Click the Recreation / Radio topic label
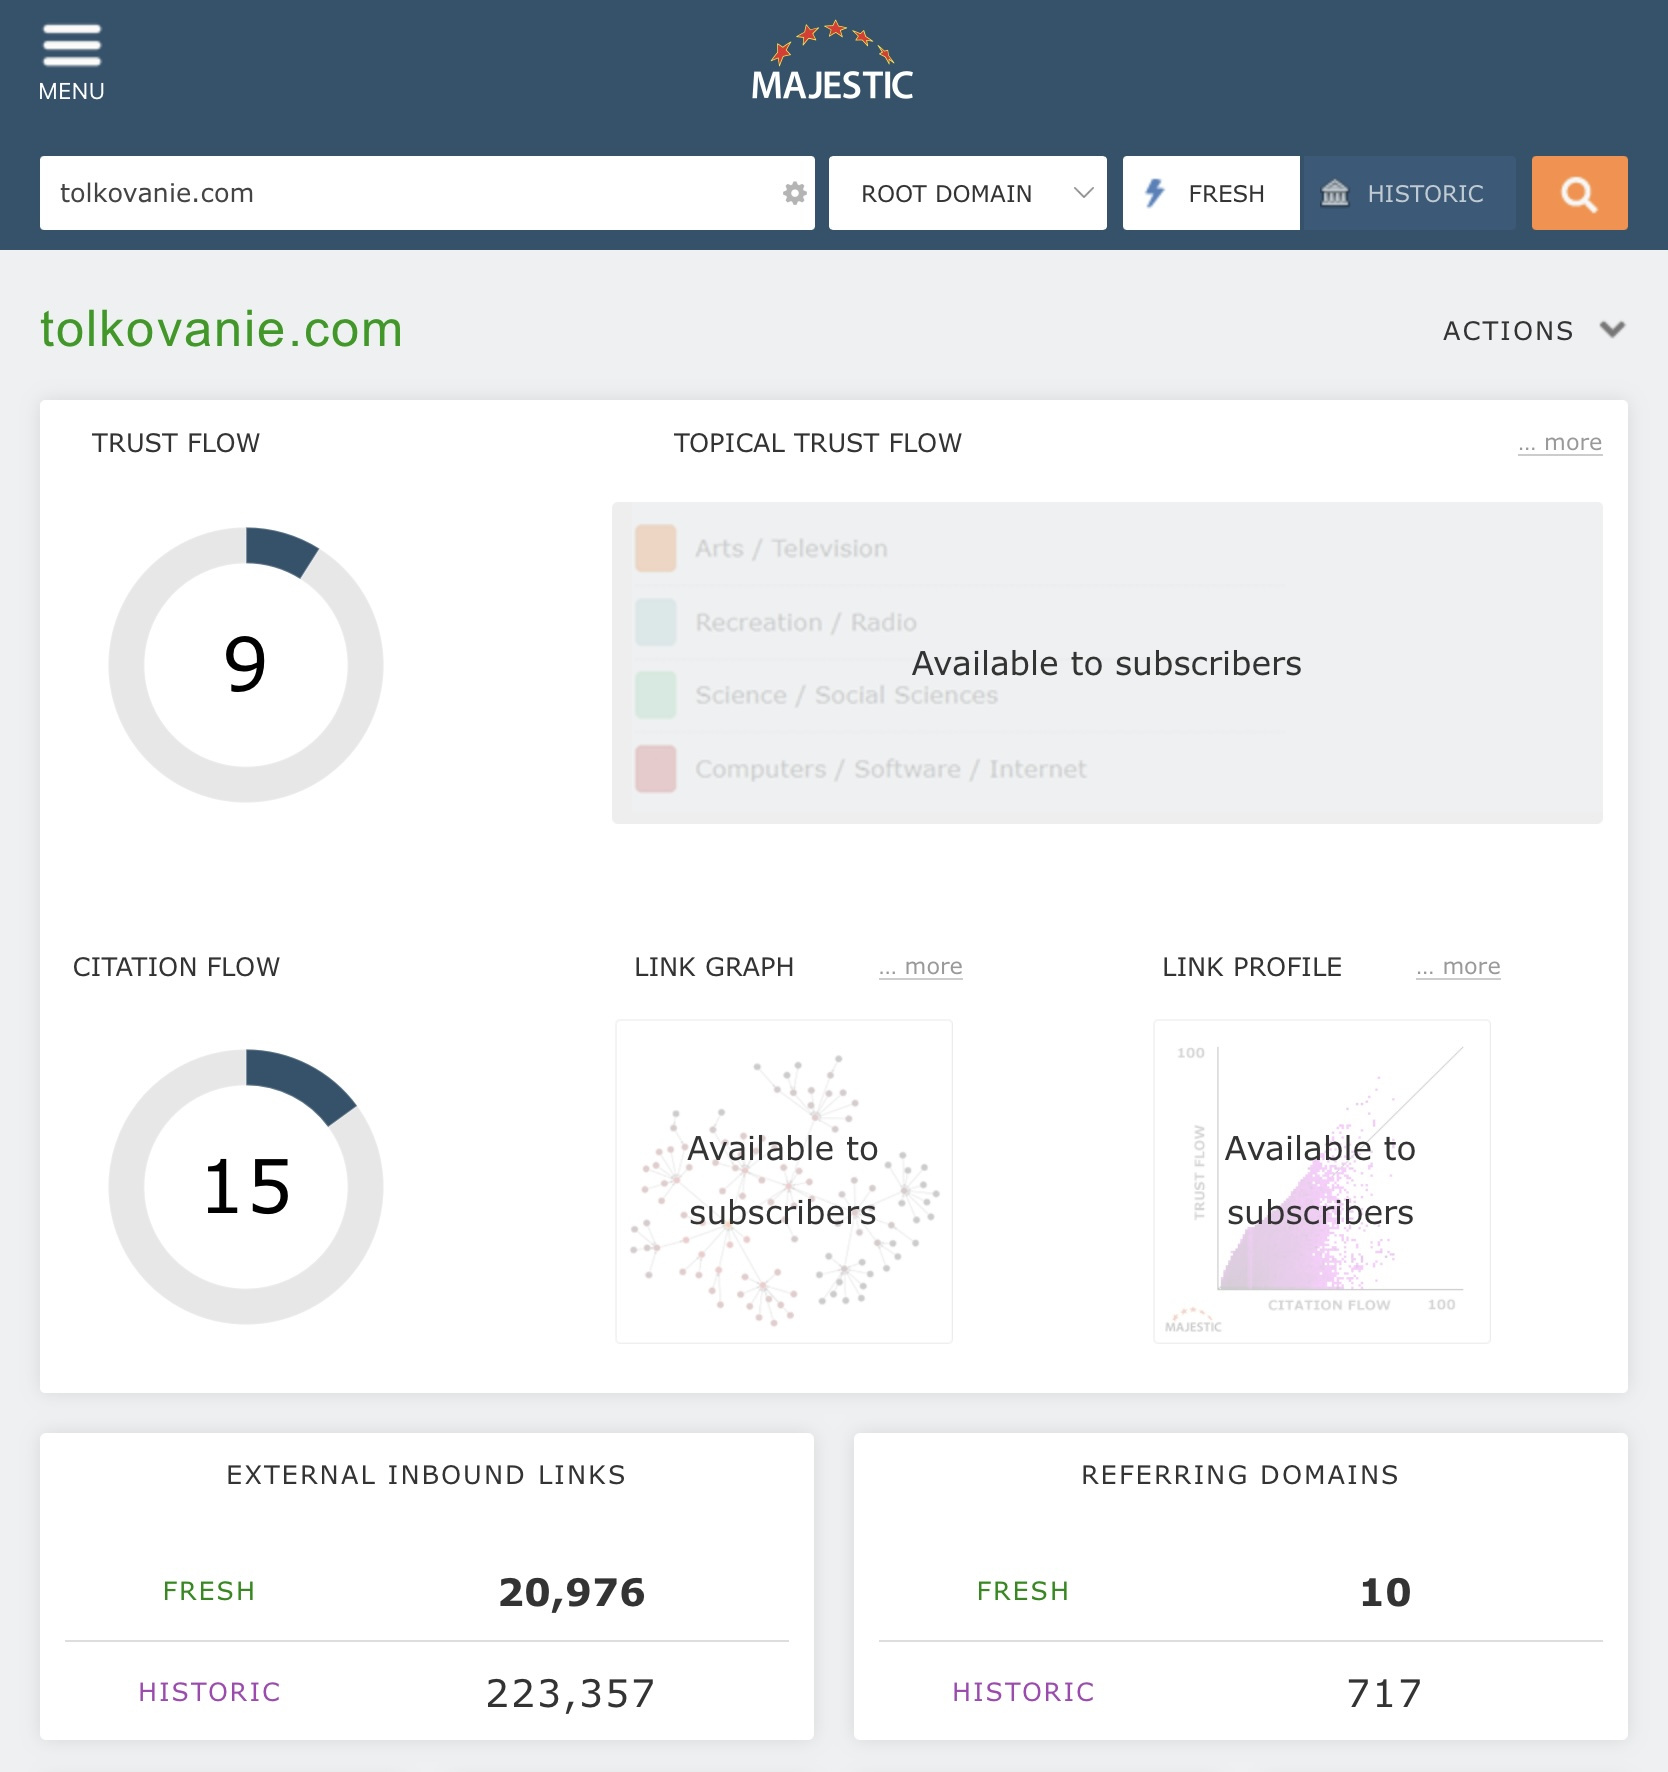Image resolution: width=1668 pixels, height=1772 pixels. [806, 622]
